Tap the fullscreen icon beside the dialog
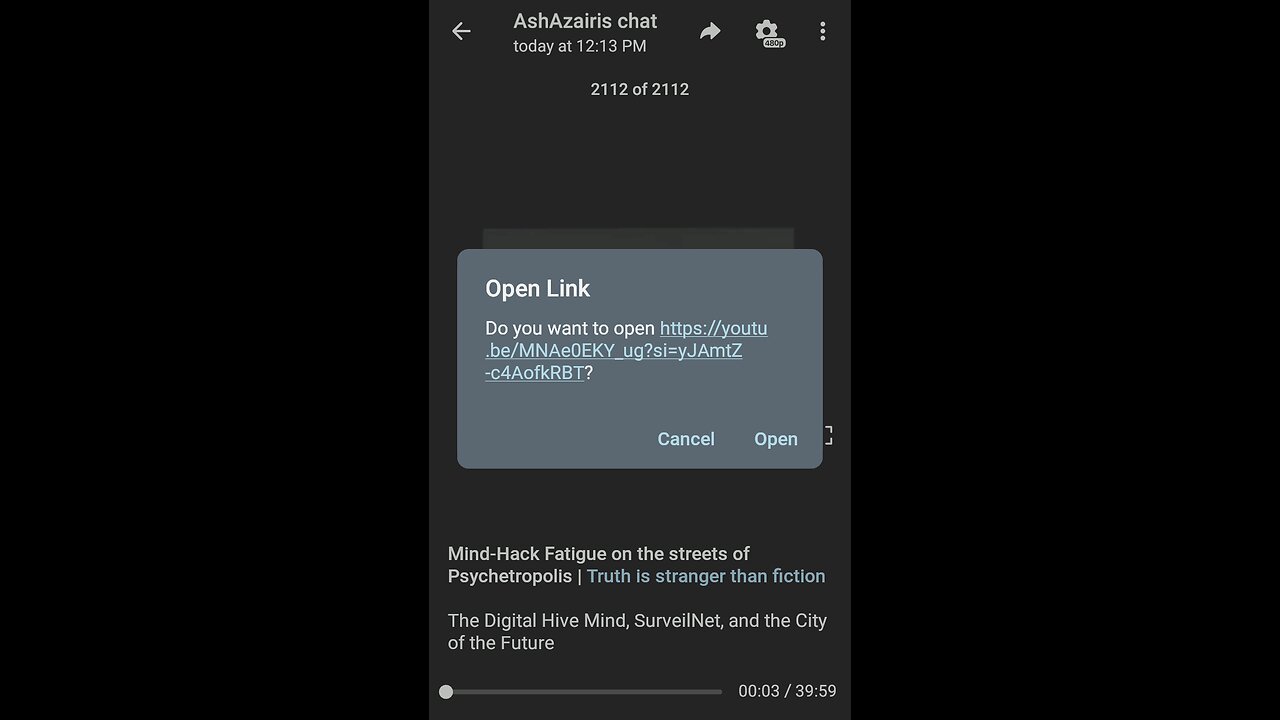Image resolution: width=1280 pixels, height=720 pixels. [828, 435]
